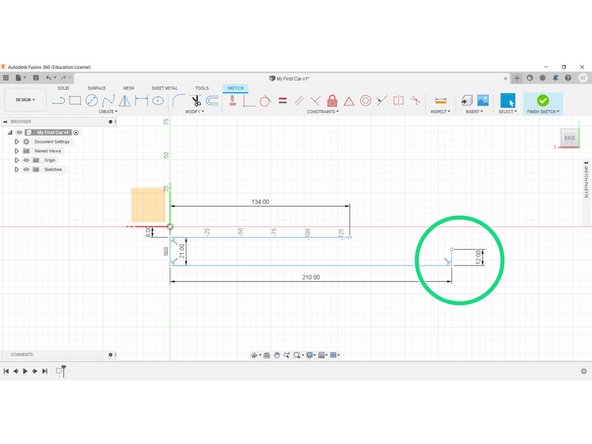Click the Undo arrow
The height and width of the screenshot is (444, 592).
pyautogui.click(x=49, y=78)
